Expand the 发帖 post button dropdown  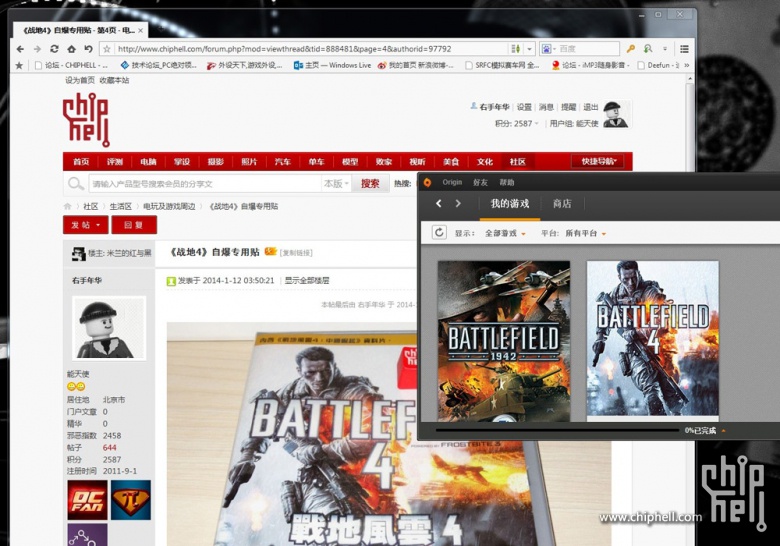98,225
